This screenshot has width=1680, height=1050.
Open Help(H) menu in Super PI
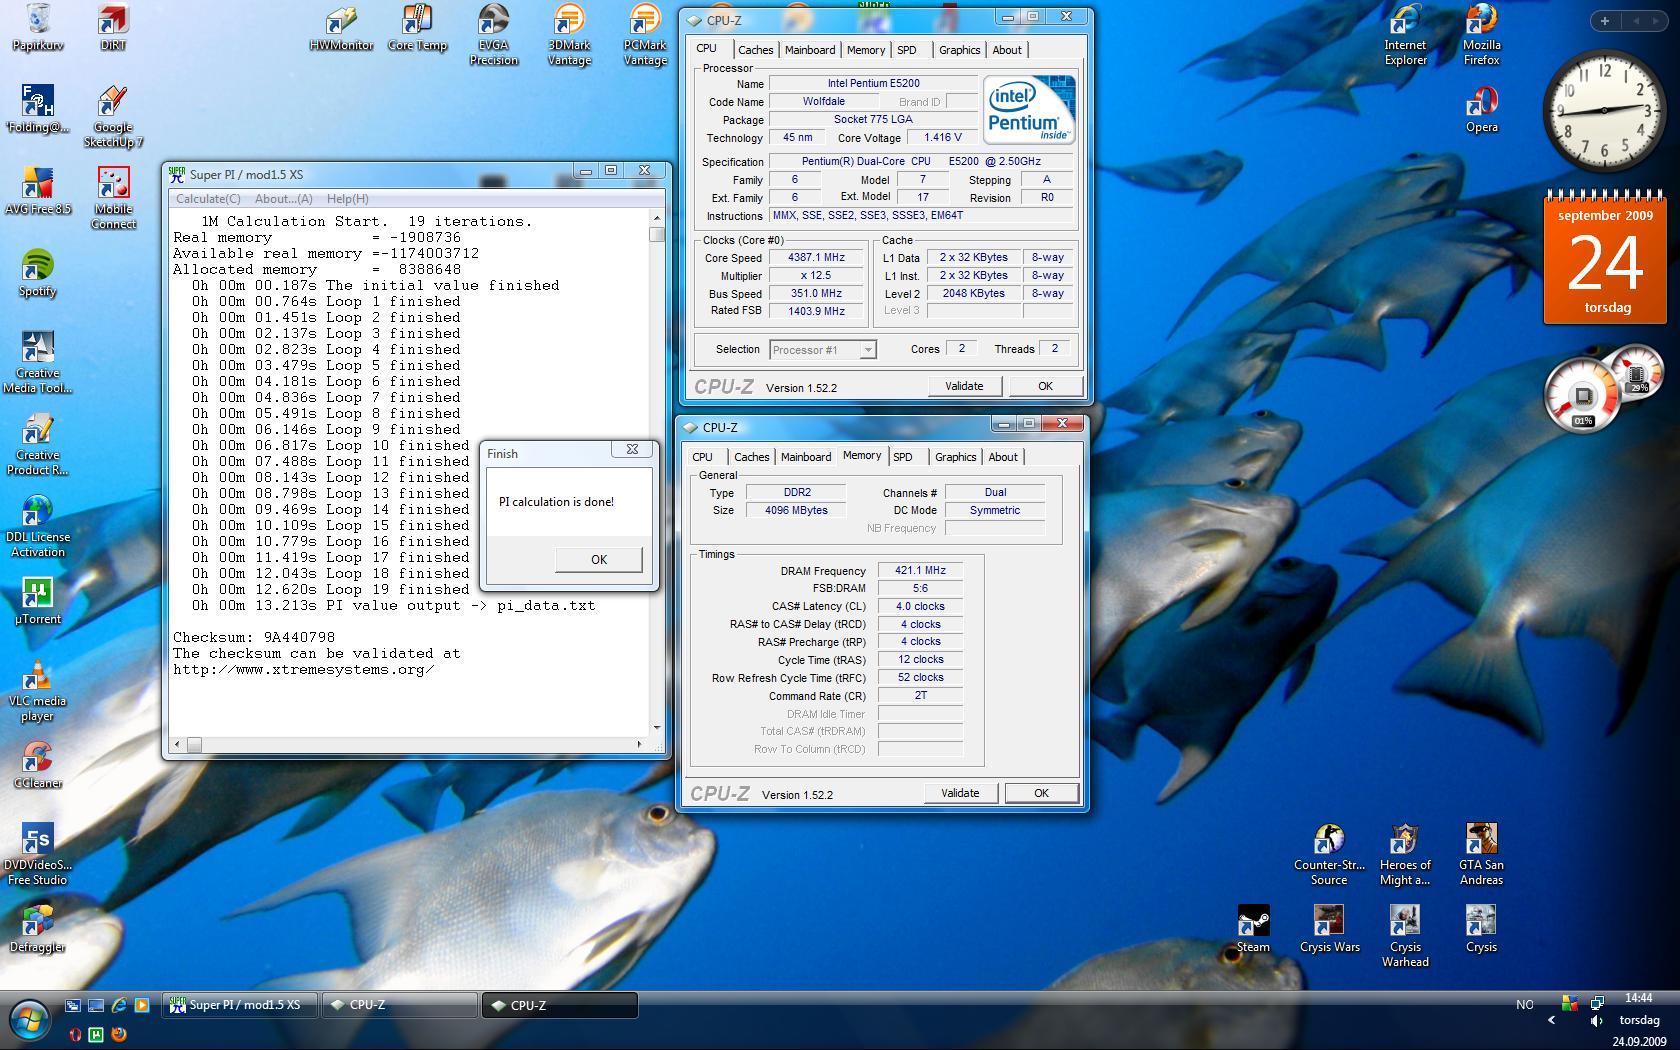[x=347, y=199]
